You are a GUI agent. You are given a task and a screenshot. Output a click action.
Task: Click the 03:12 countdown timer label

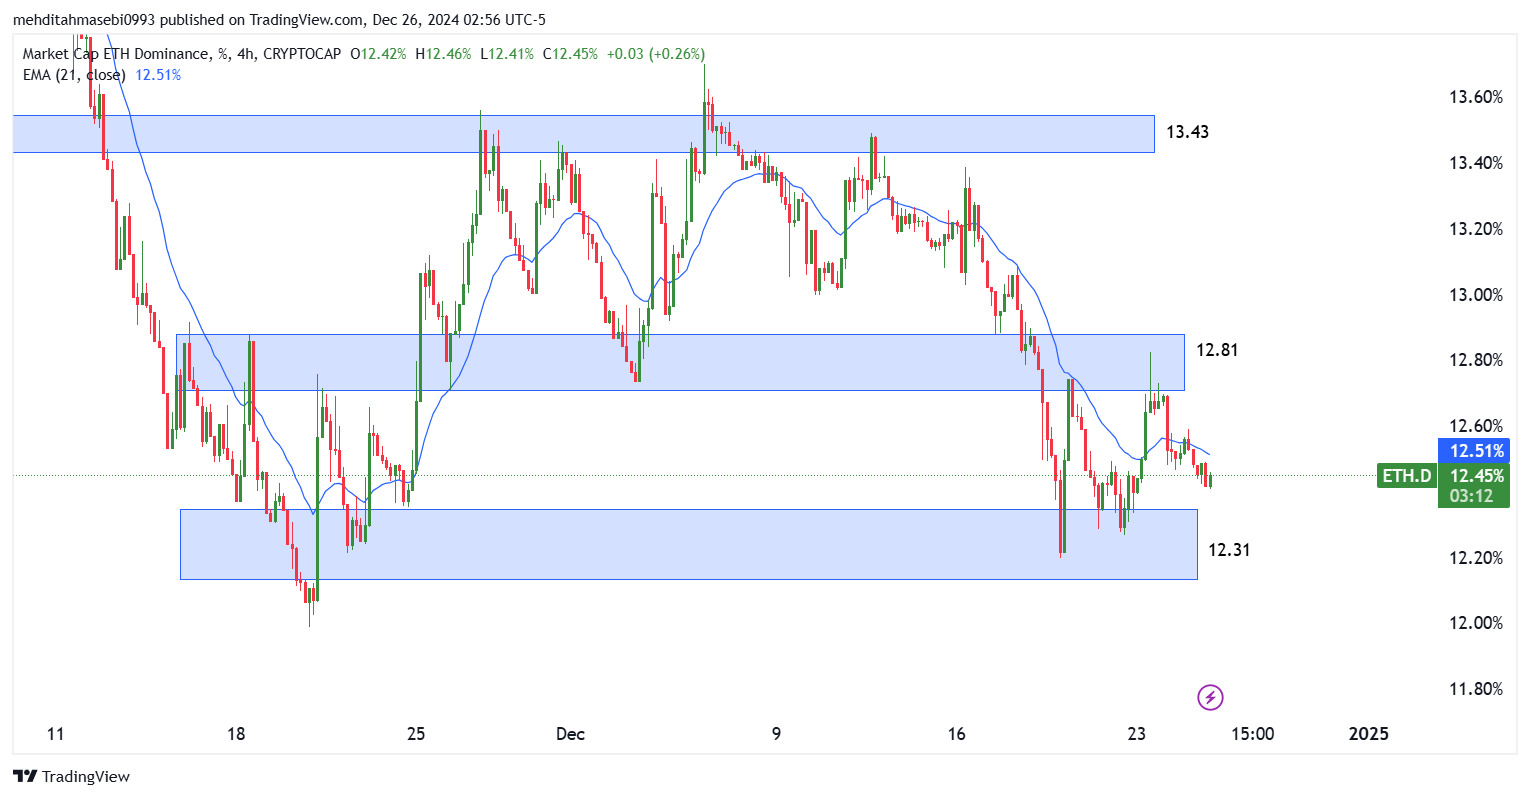click(x=1472, y=496)
